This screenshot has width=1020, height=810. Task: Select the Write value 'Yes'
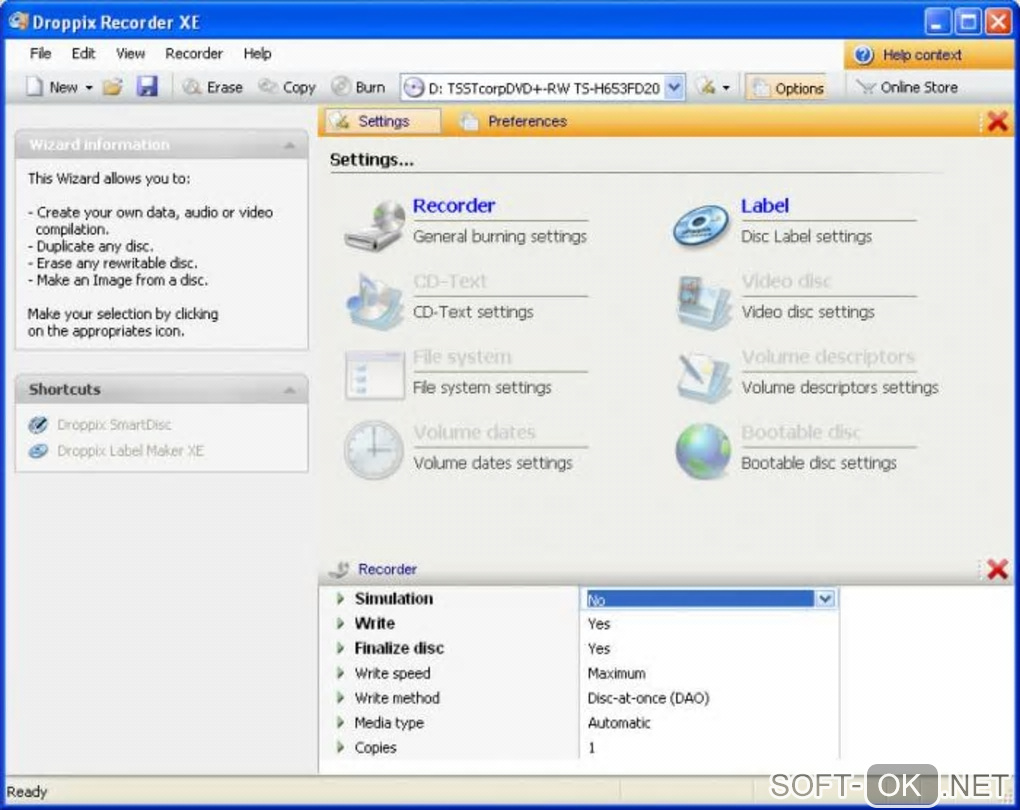[x=598, y=624]
